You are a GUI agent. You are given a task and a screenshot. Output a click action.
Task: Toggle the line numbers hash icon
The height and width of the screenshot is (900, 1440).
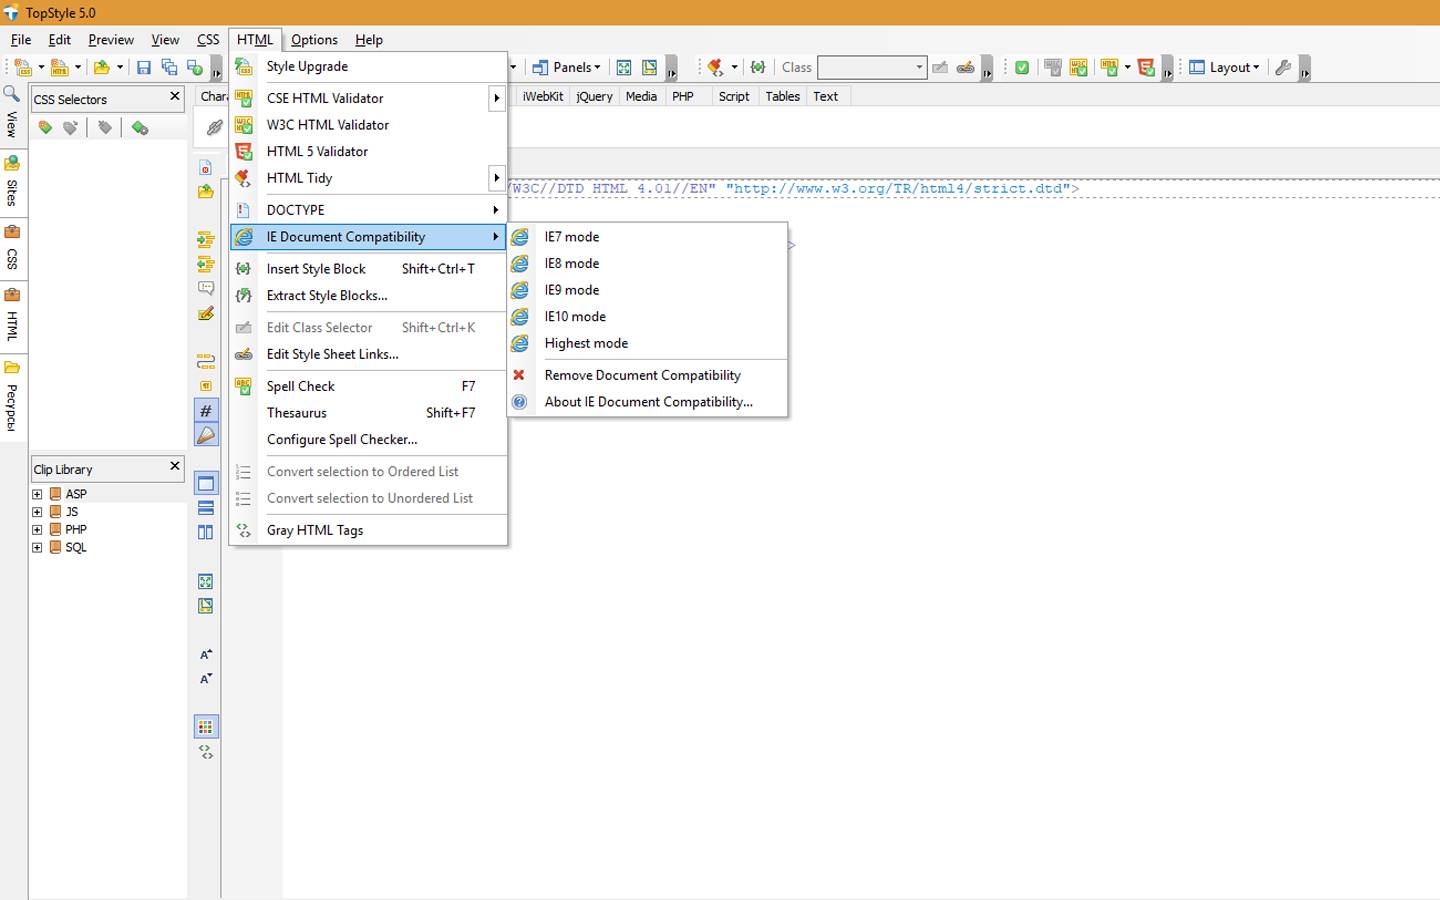point(206,411)
